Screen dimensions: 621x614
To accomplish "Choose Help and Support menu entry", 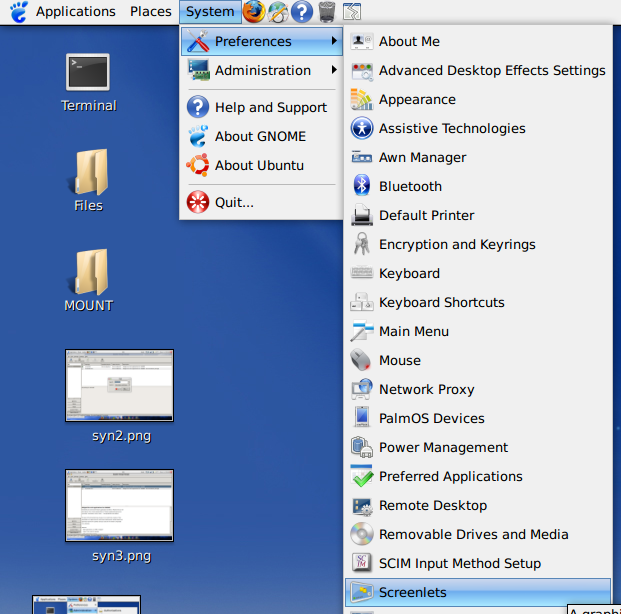I will (261, 107).
